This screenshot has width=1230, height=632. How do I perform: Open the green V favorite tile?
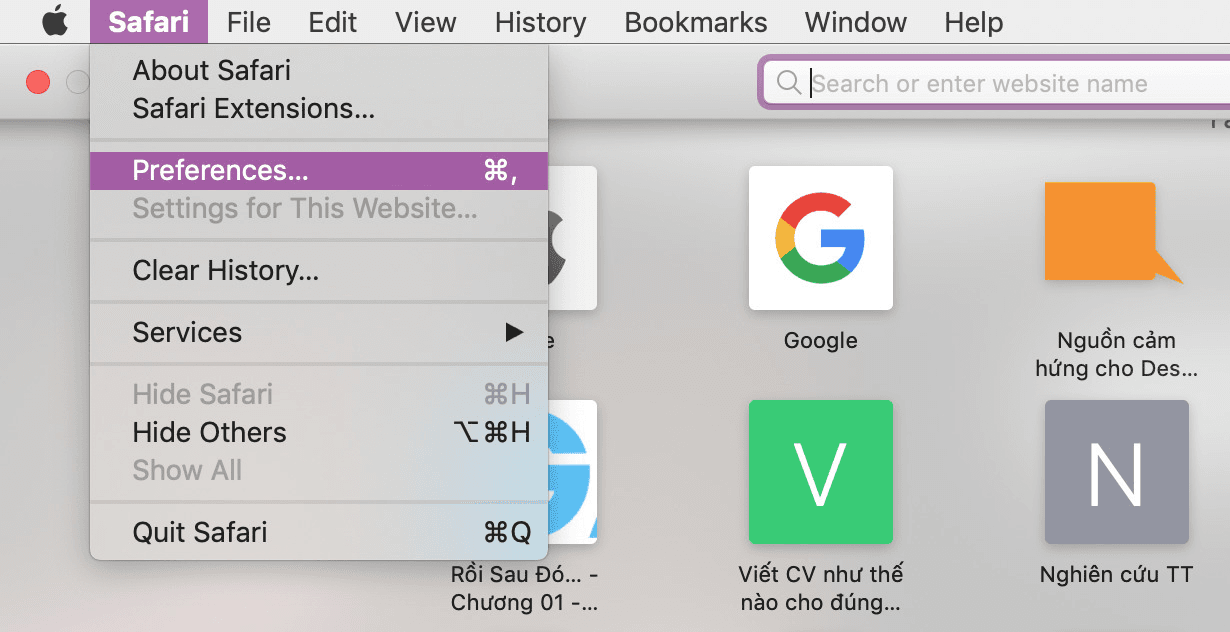click(x=821, y=472)
